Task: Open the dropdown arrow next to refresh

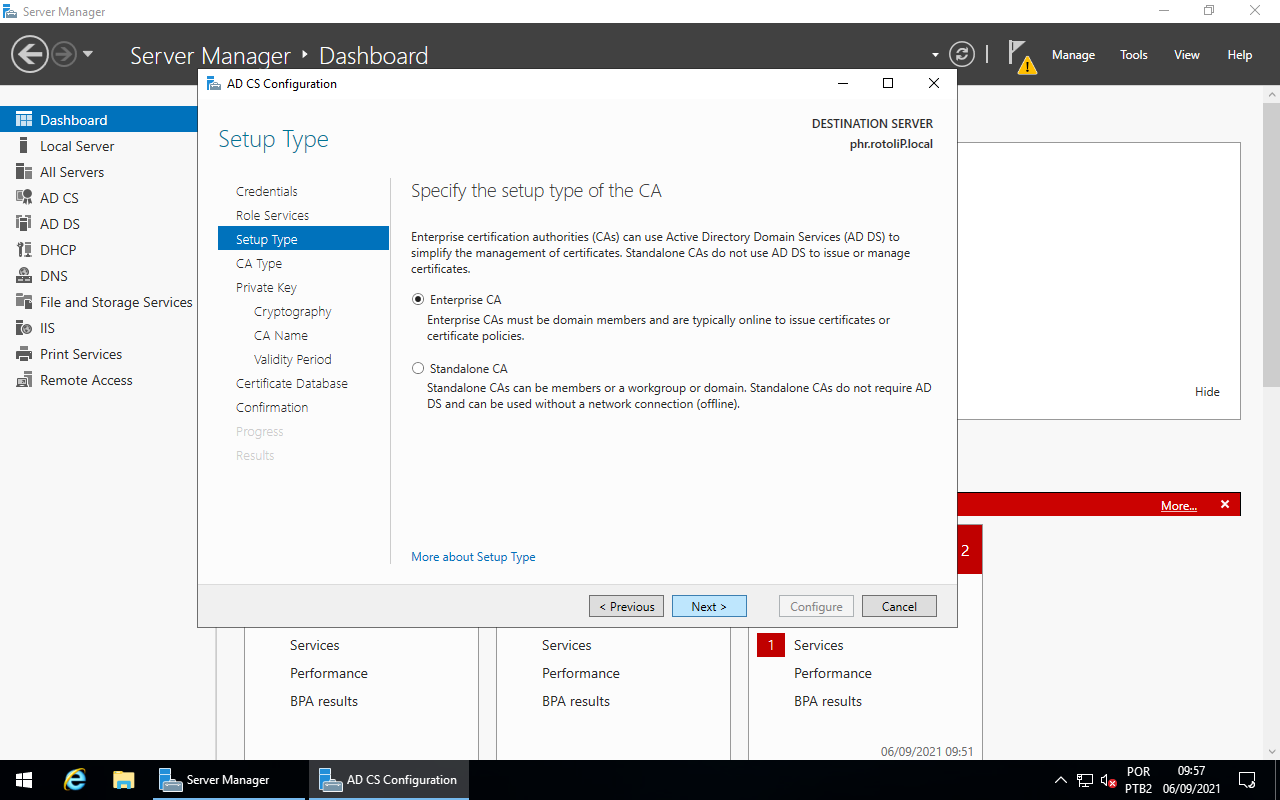Action: click(x=934, y=54)
